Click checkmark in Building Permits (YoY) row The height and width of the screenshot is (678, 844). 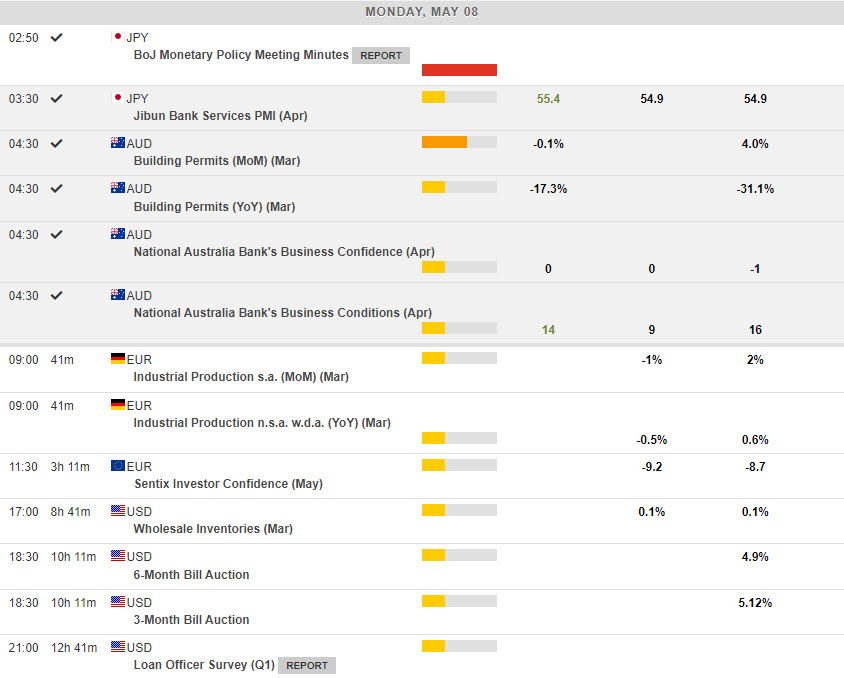click(57, 188)
